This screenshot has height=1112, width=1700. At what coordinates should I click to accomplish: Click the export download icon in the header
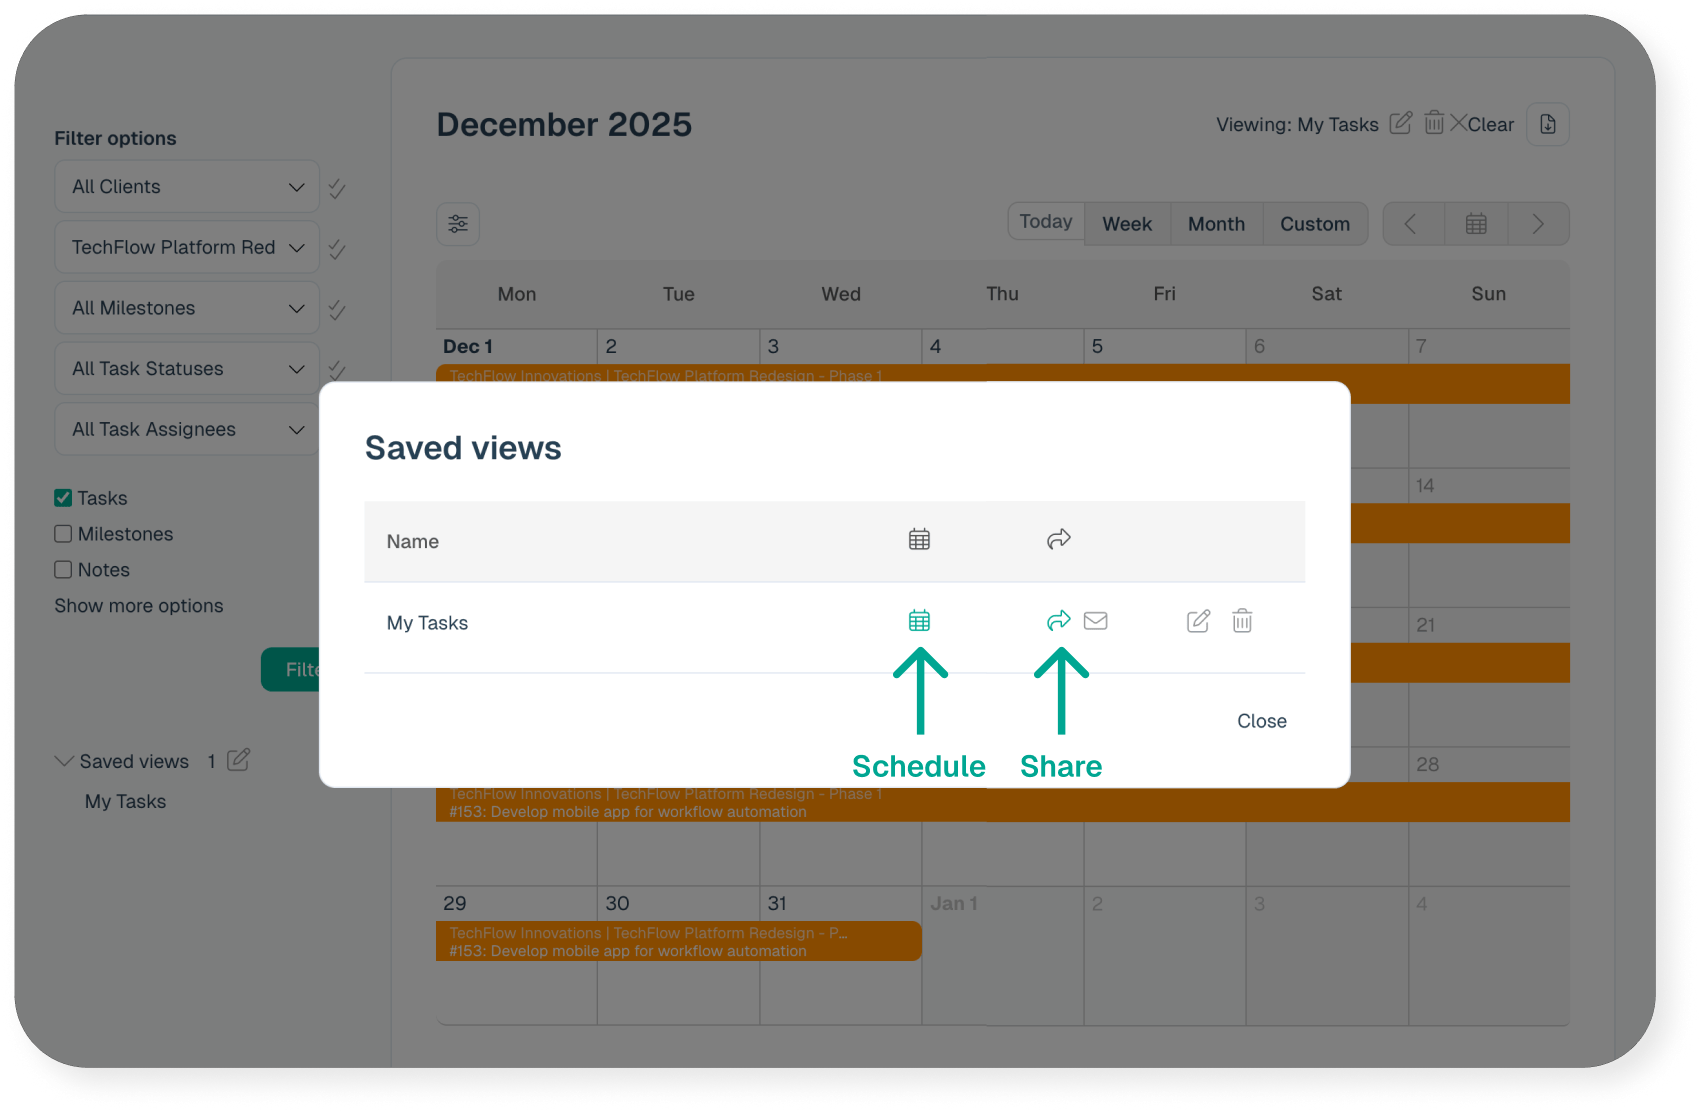click(1547, 124)
